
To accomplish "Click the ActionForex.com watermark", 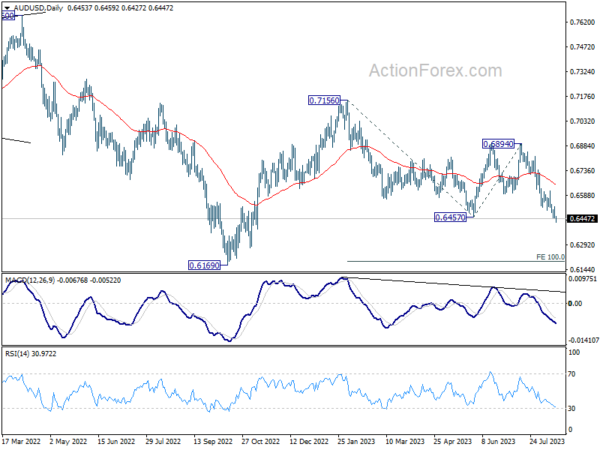I will pyautogui.click(x=435, y=71).
